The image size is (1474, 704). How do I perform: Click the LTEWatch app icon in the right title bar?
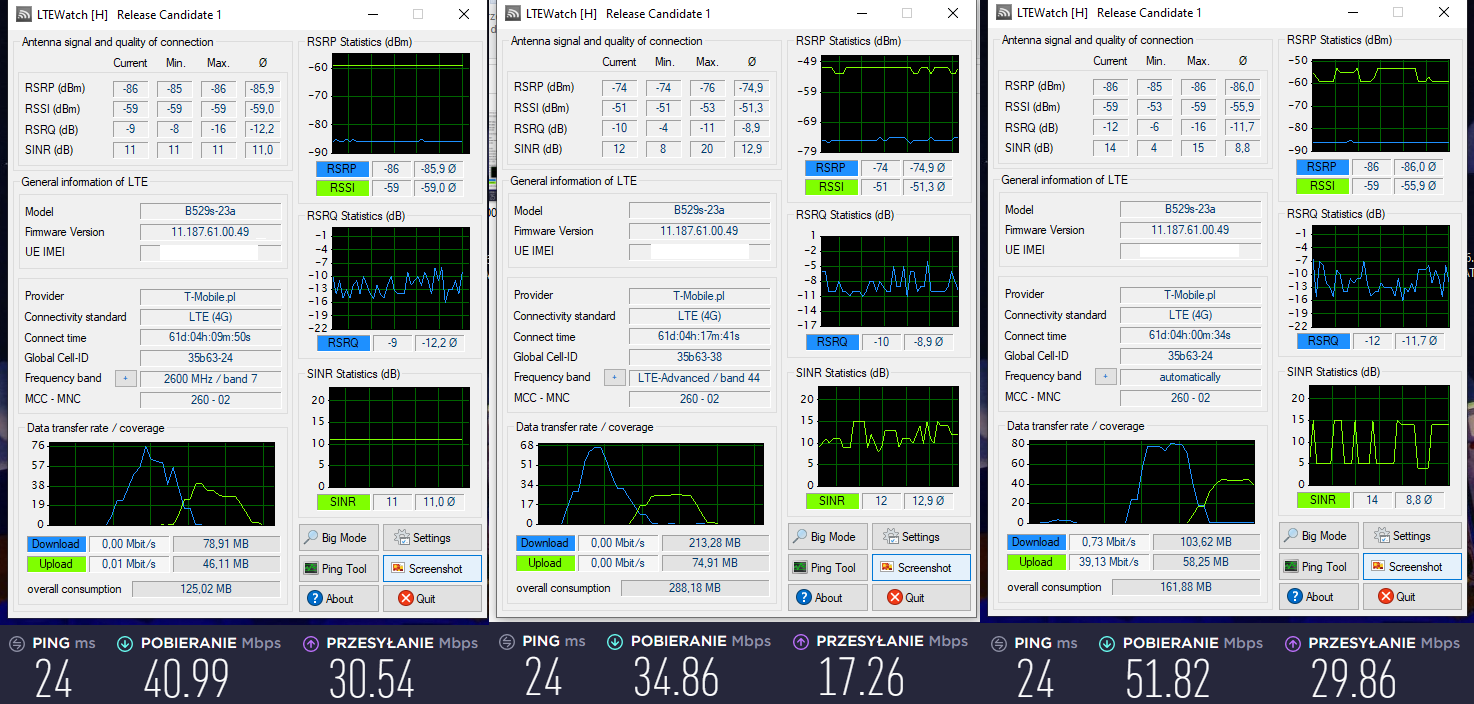point(1004,13)
